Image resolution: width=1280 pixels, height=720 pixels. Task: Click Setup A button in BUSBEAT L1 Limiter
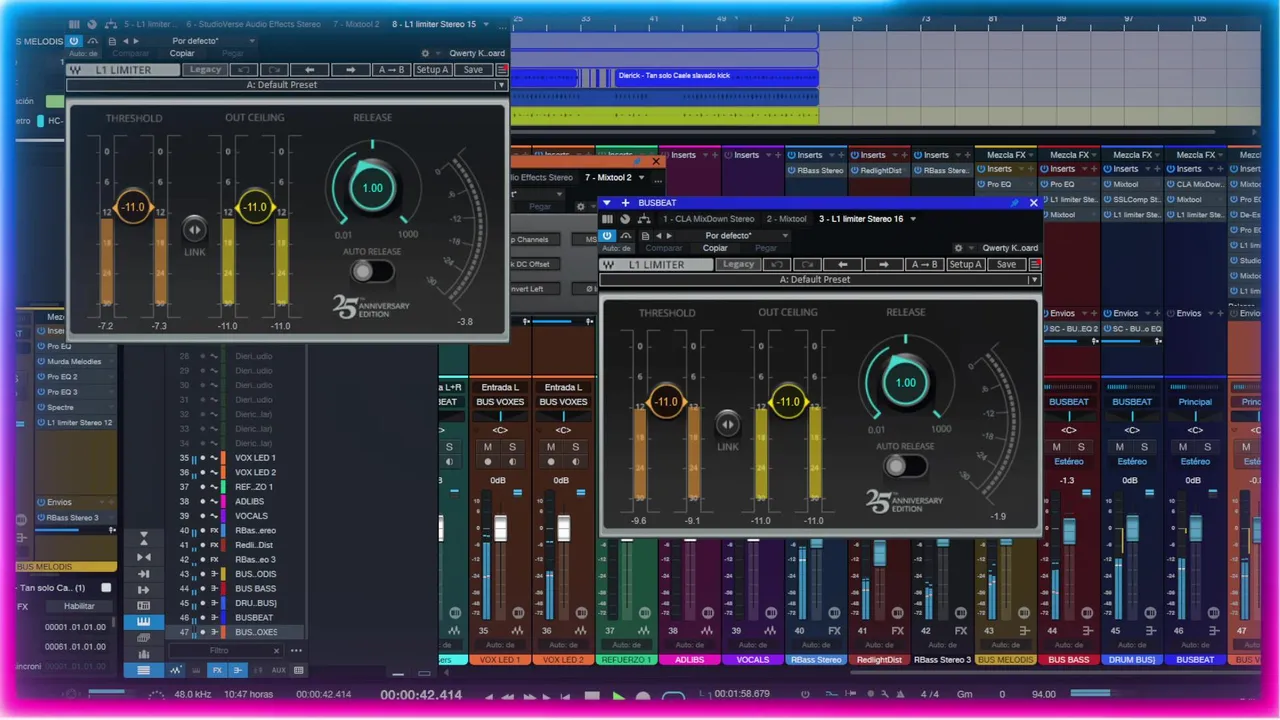click(966, 264)
